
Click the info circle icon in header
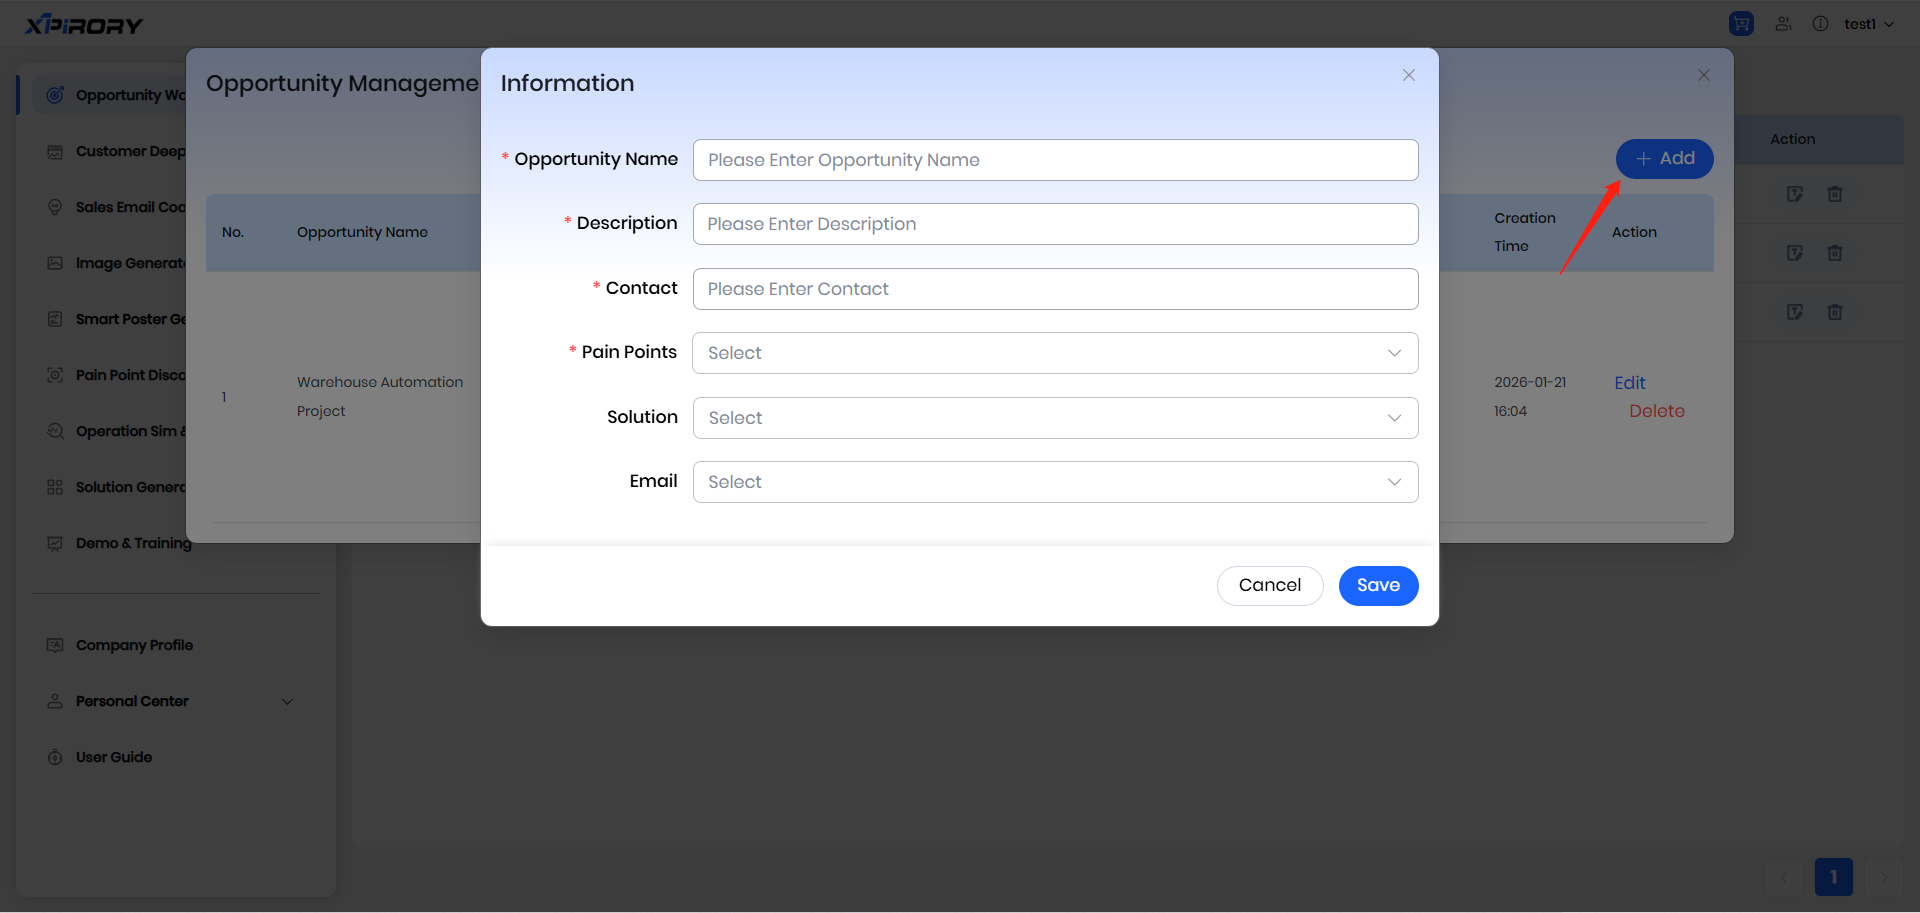click(x=1820, y=24)
